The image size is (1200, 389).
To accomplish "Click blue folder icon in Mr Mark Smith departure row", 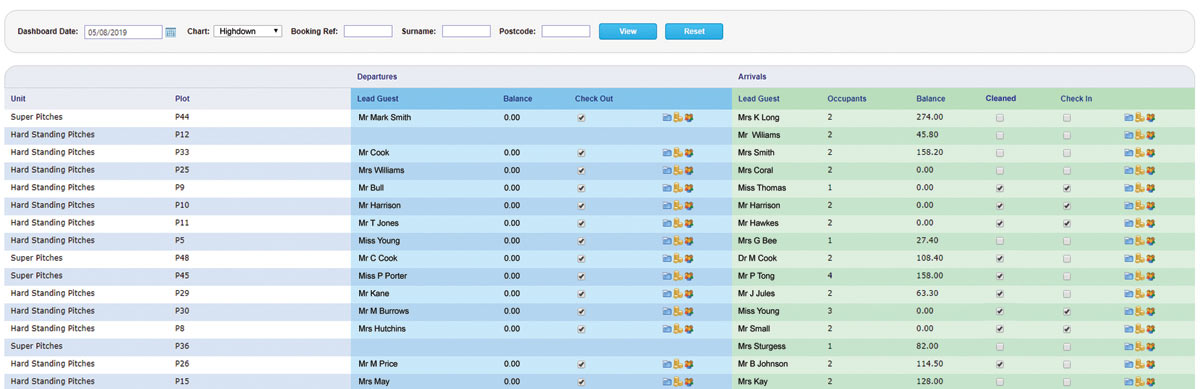I will coord(667,118).
